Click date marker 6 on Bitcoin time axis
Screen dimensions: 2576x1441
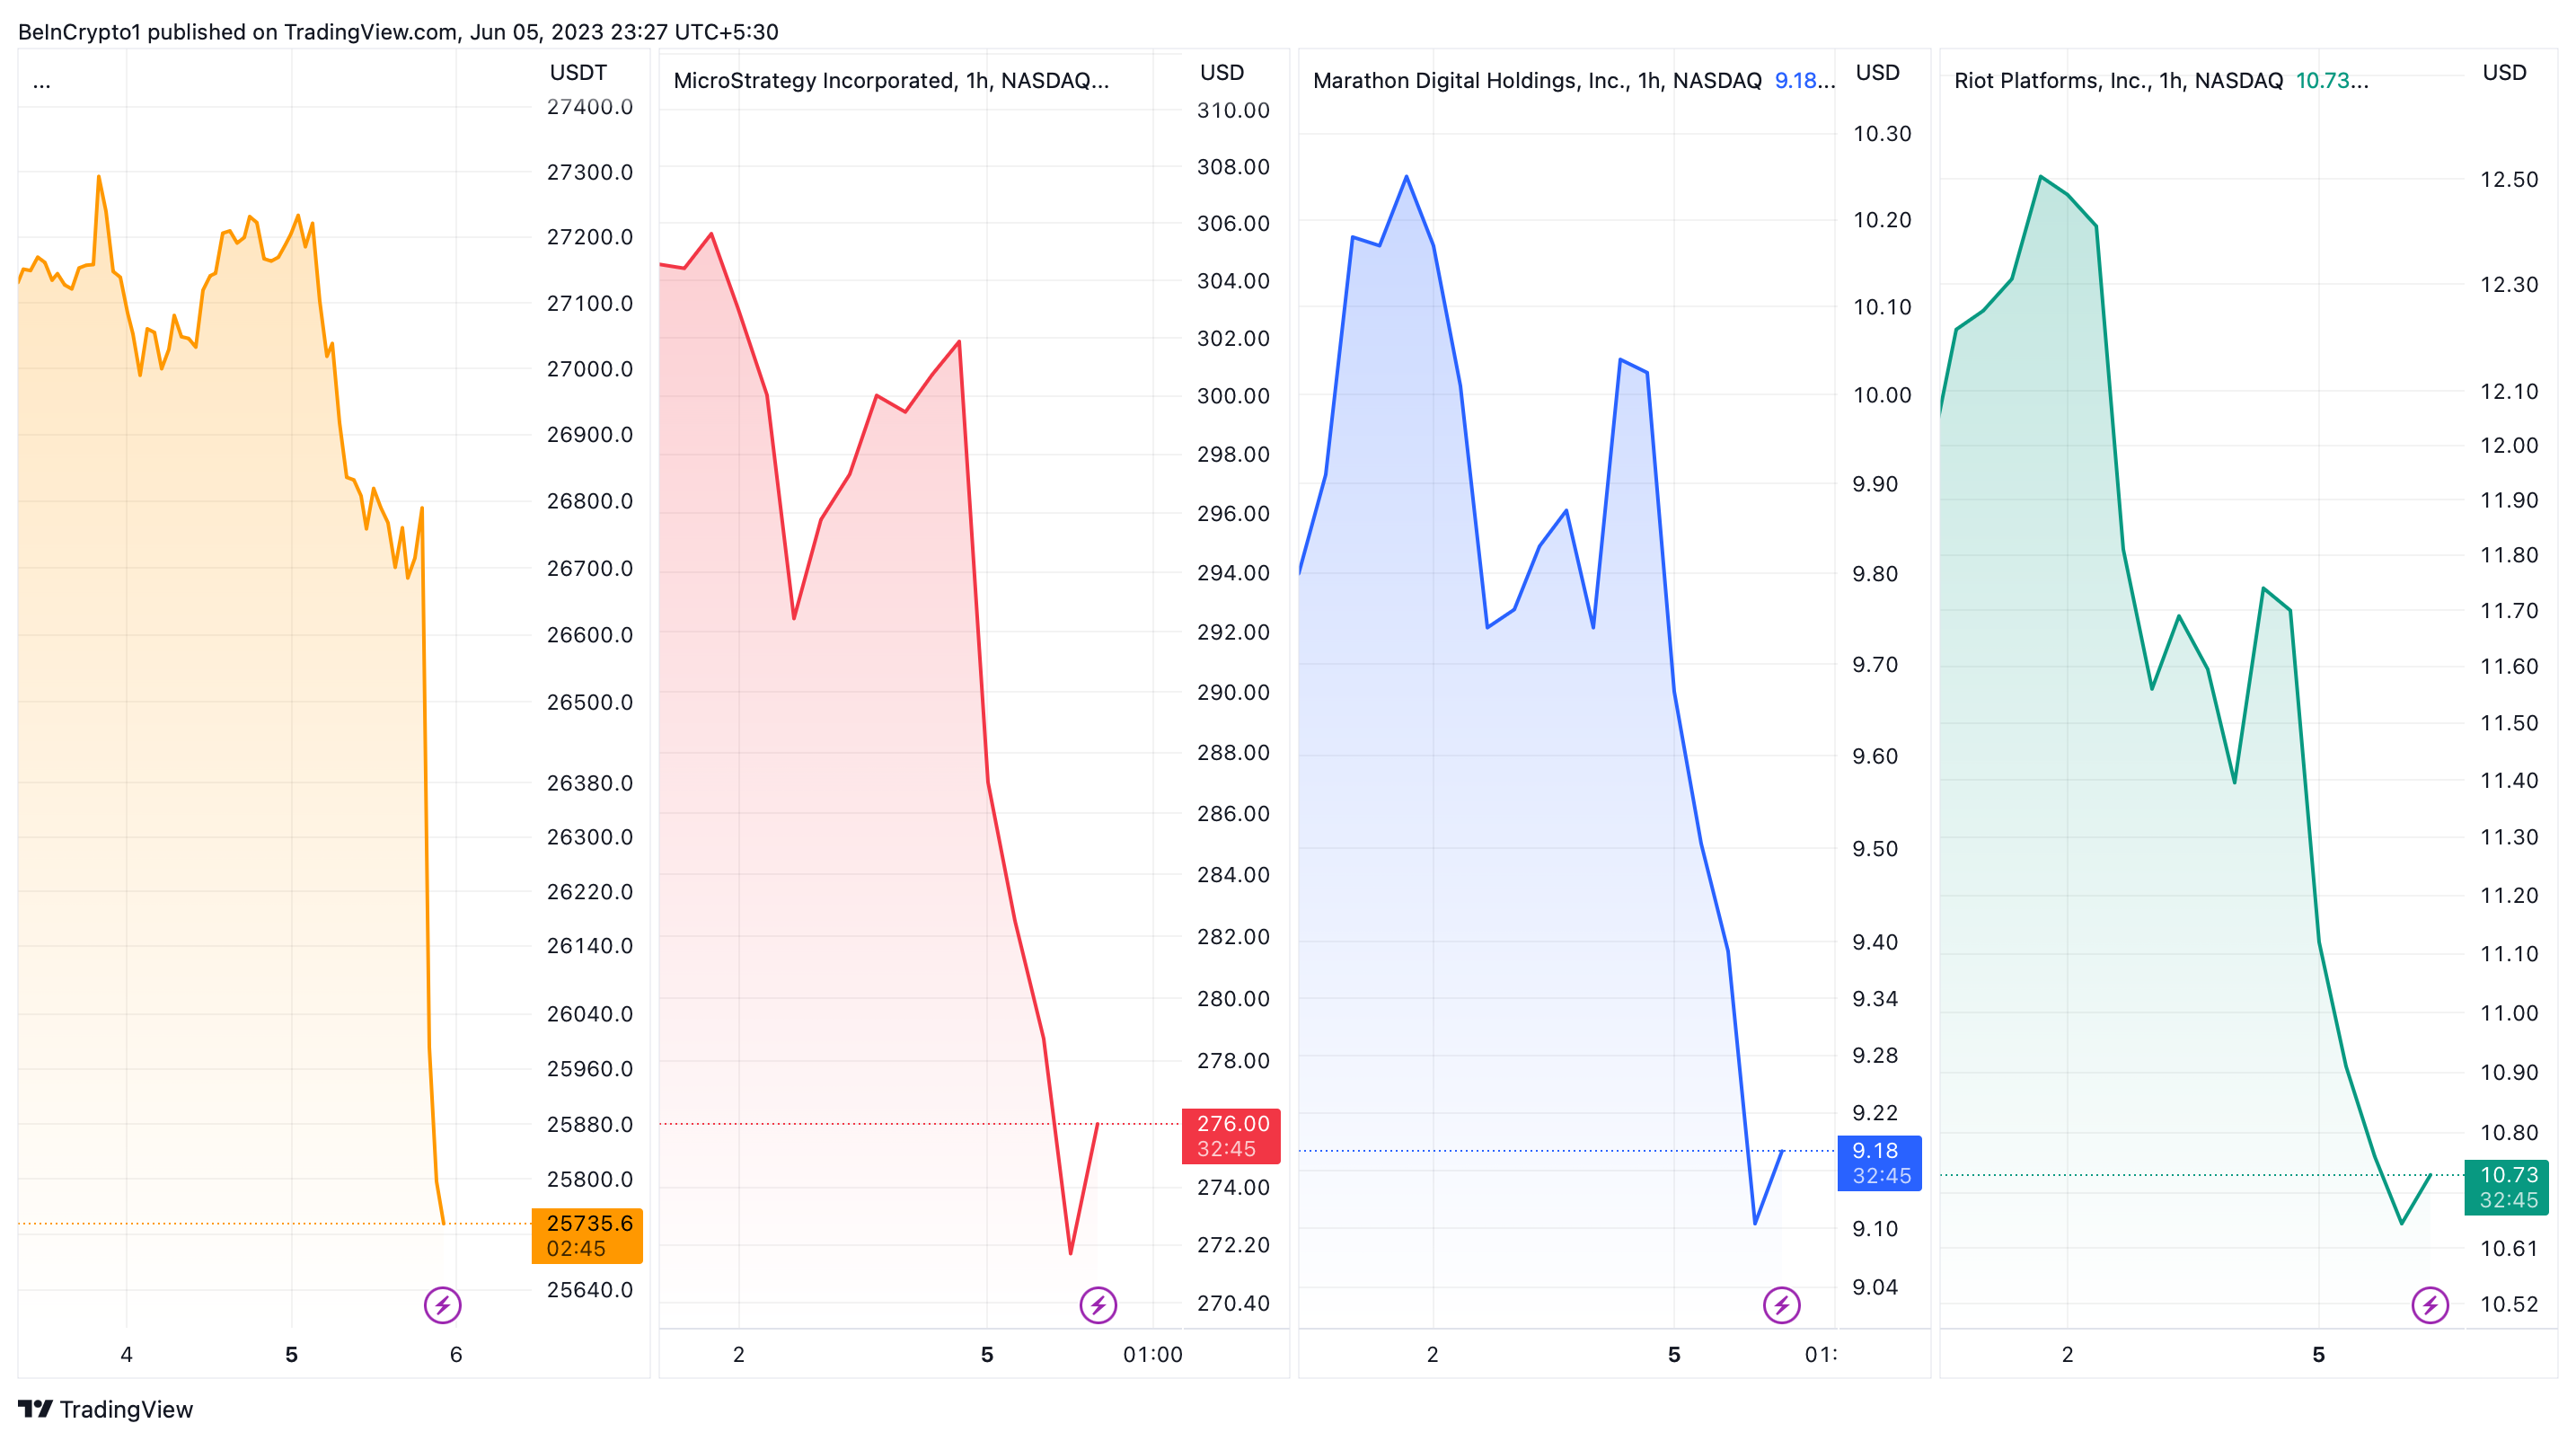tap(456, 1354)
